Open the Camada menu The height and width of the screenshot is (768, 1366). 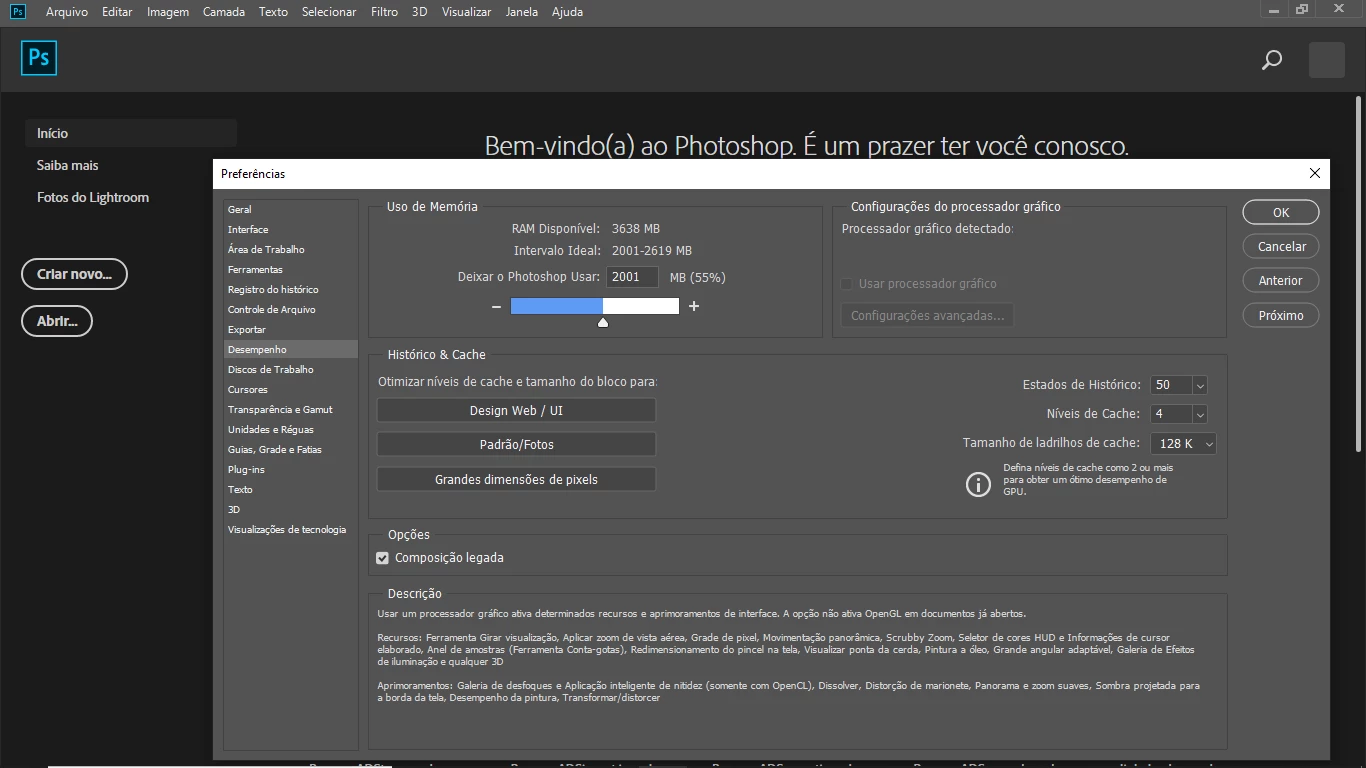click(225, 12)
